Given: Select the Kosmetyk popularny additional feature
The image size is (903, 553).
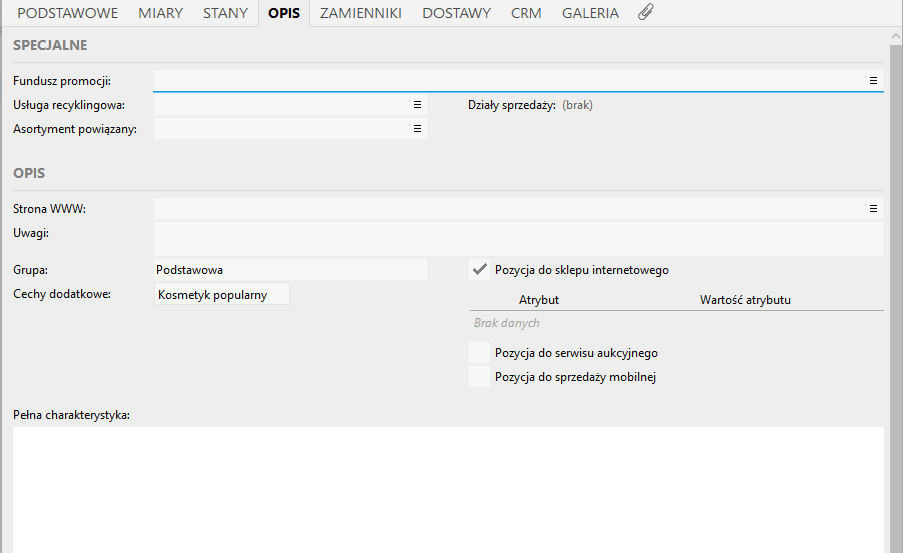Looking at the screenshot, I should (x=221, y=295).
